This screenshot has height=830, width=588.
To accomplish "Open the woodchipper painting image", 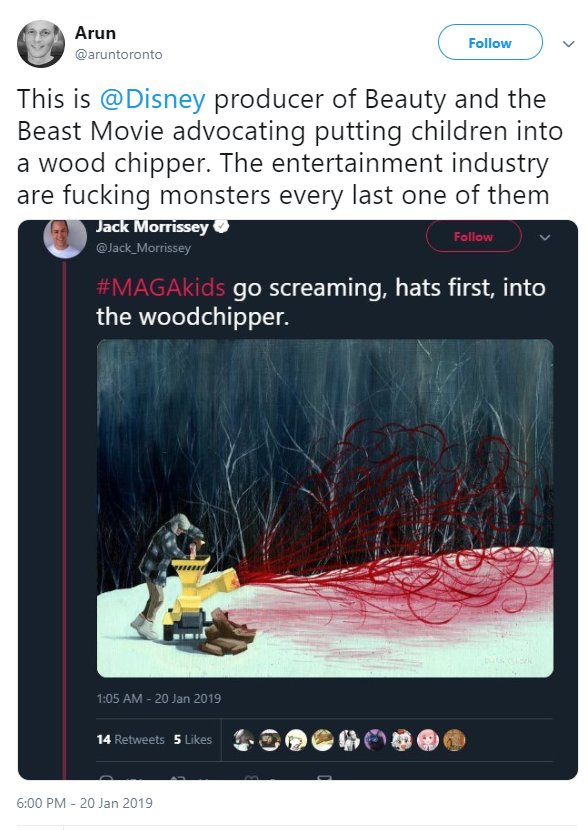I will click(325, 508).
